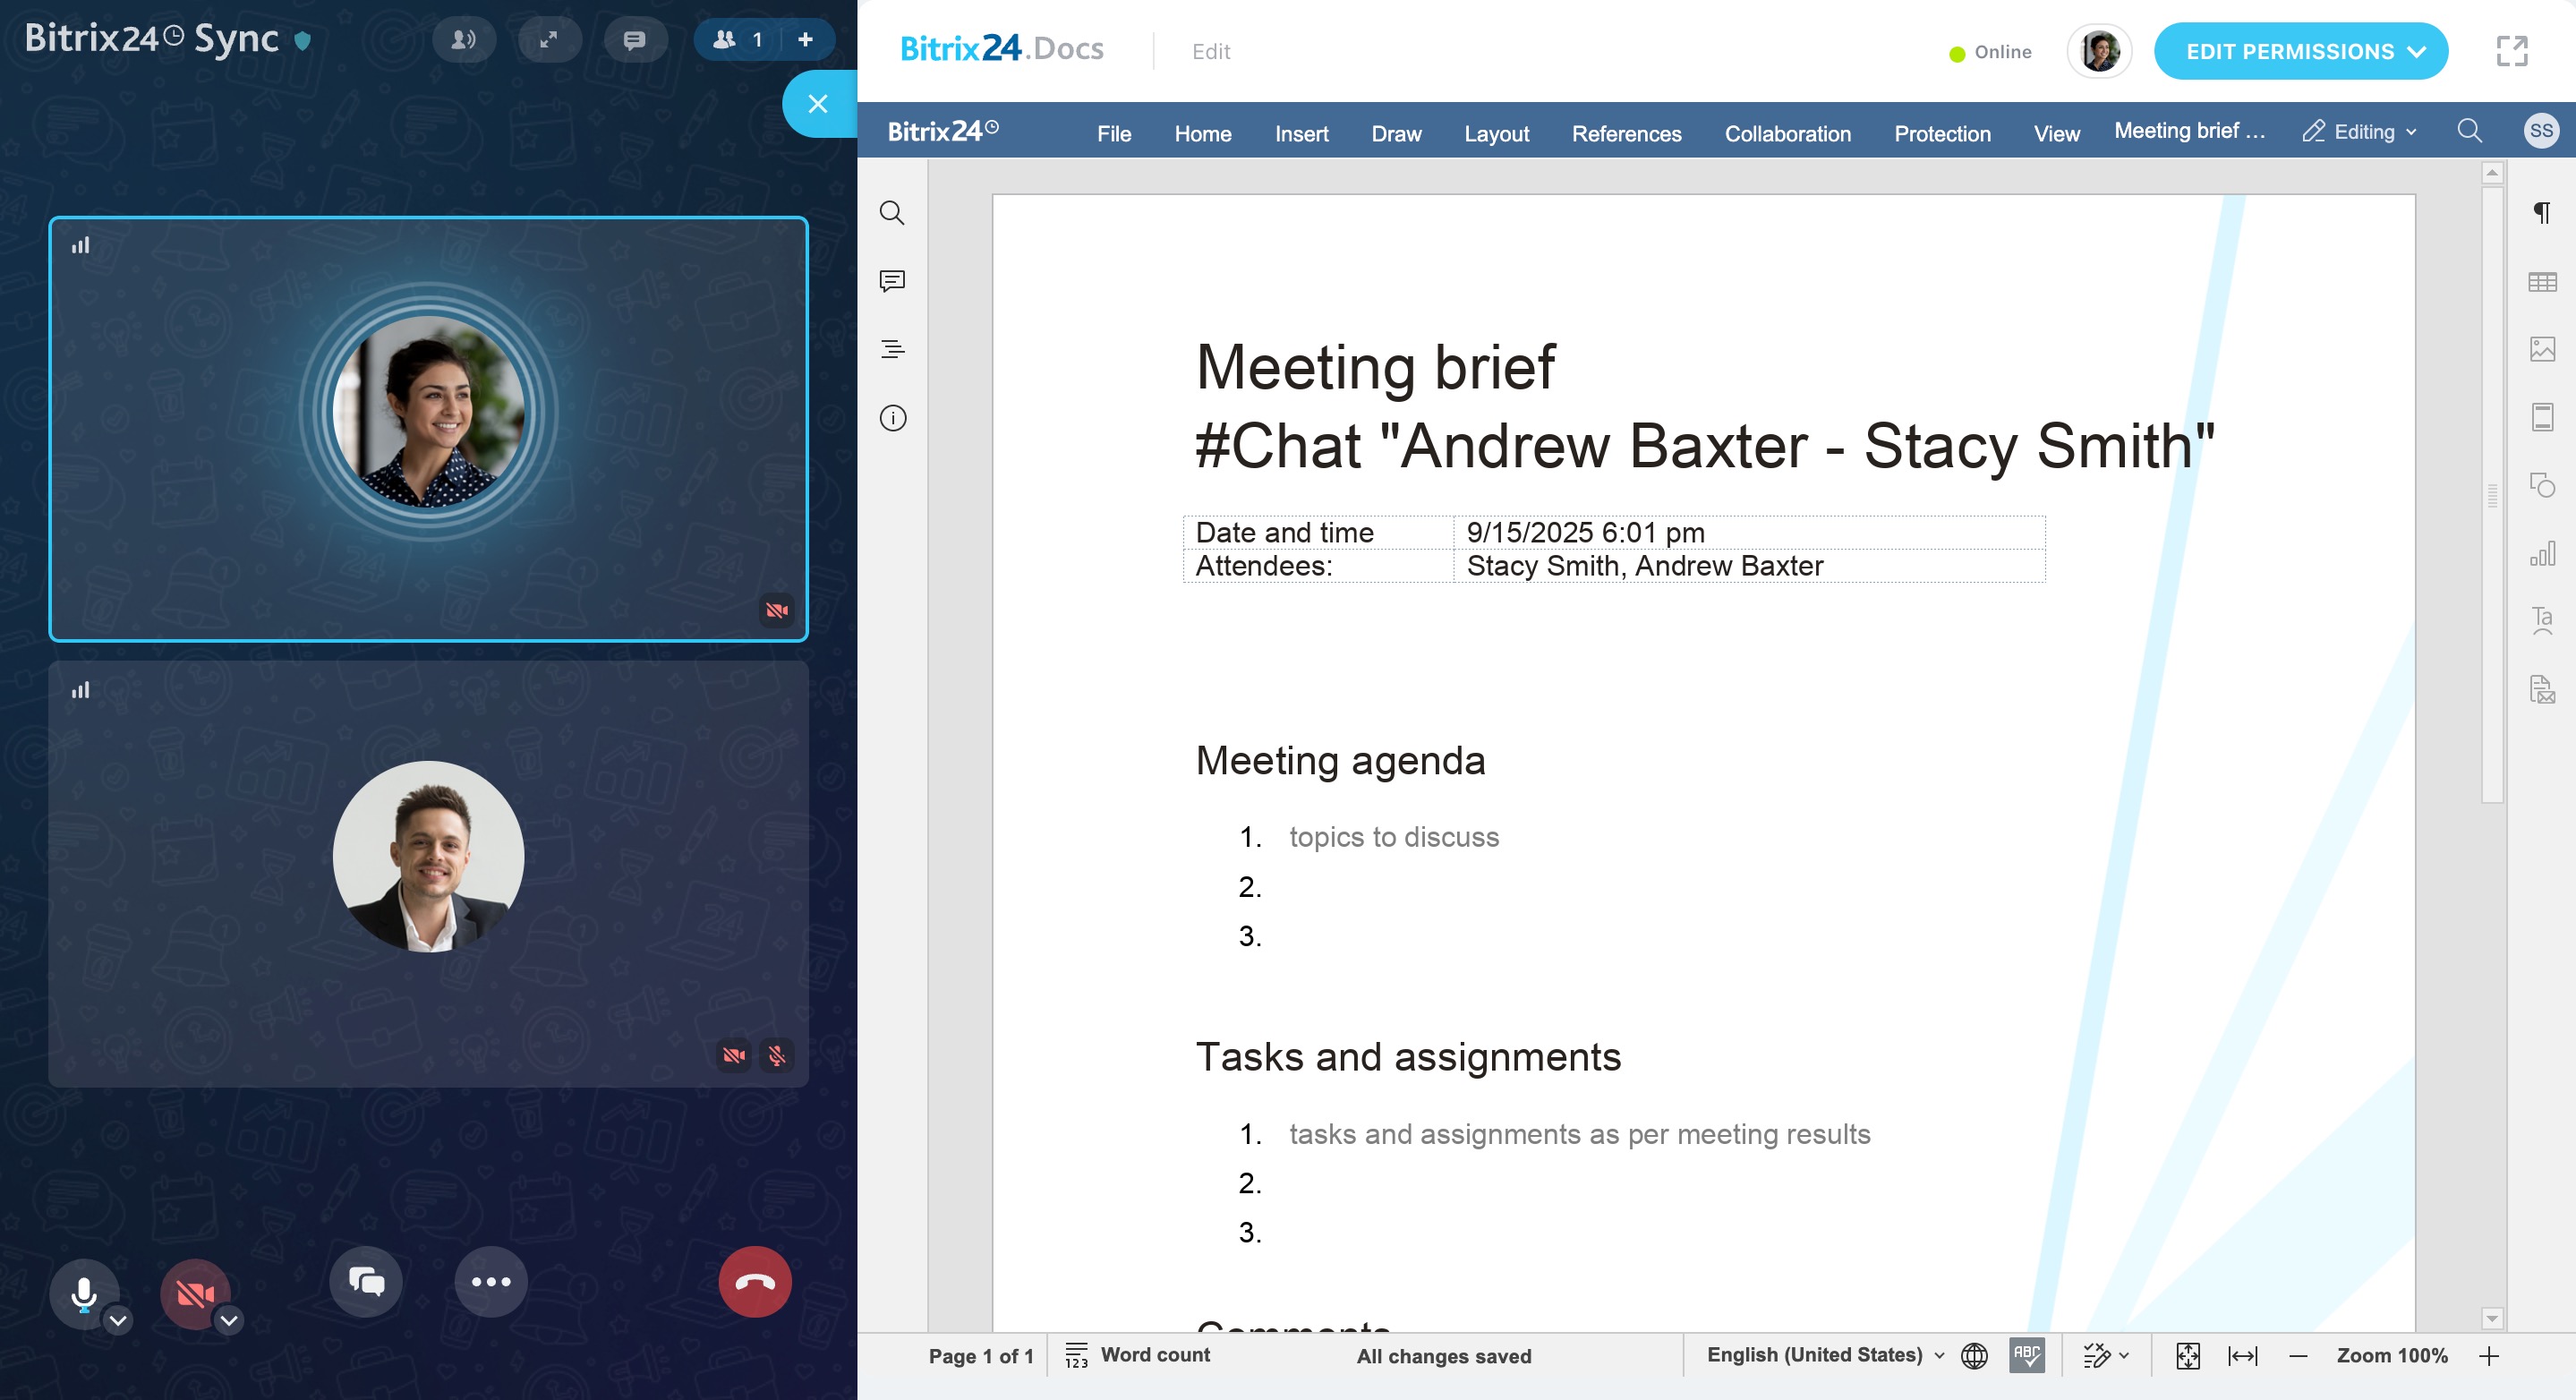Open table settings in right sidebar

pos(2541,282)
